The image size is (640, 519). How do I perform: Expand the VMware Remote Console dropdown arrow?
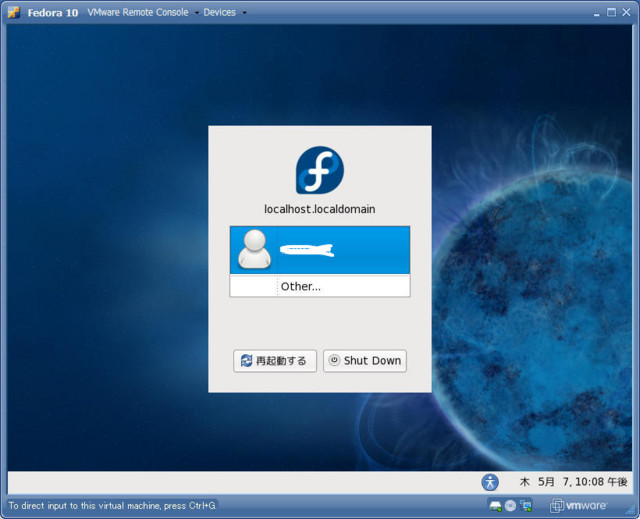tap(197, 13)
